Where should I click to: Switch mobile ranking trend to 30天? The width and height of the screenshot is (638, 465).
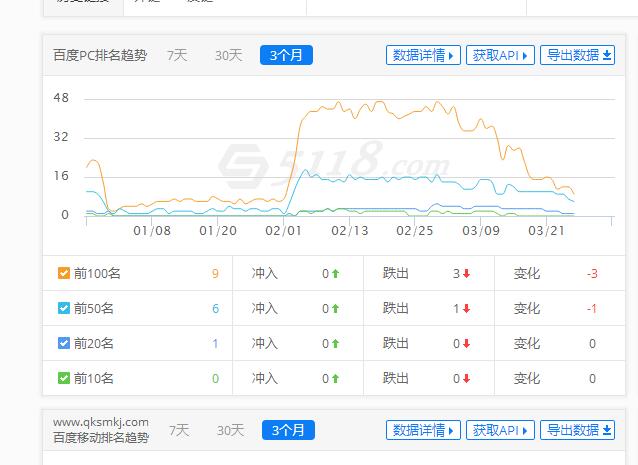[230, 430]
